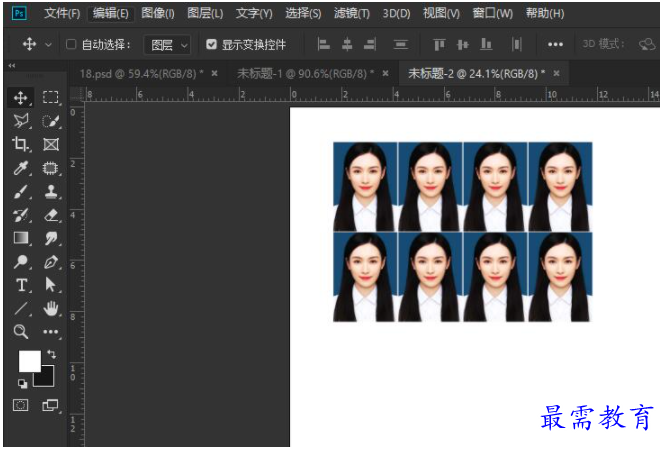The width and height of the screenshot is (662, 449).
Task: Select the Zoom tool
Action: pyautogui.click(x=20, y=332)
